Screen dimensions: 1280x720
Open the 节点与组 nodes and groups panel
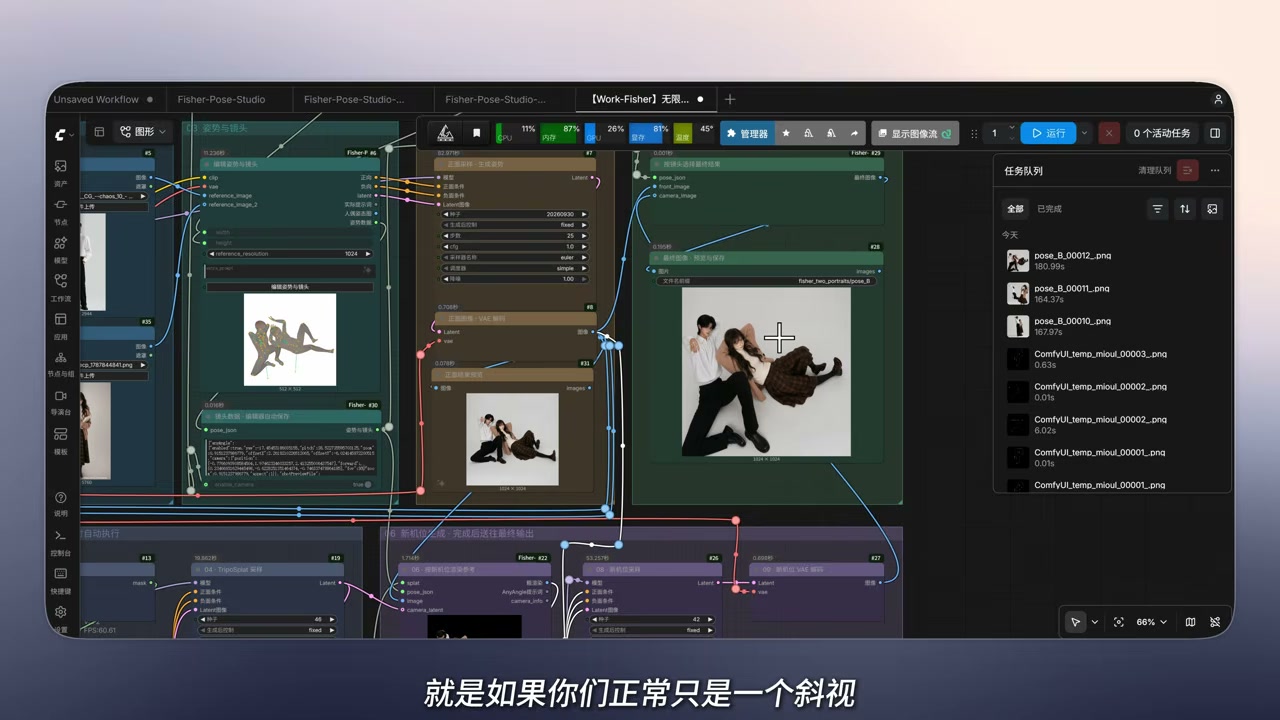coord(60,363)
